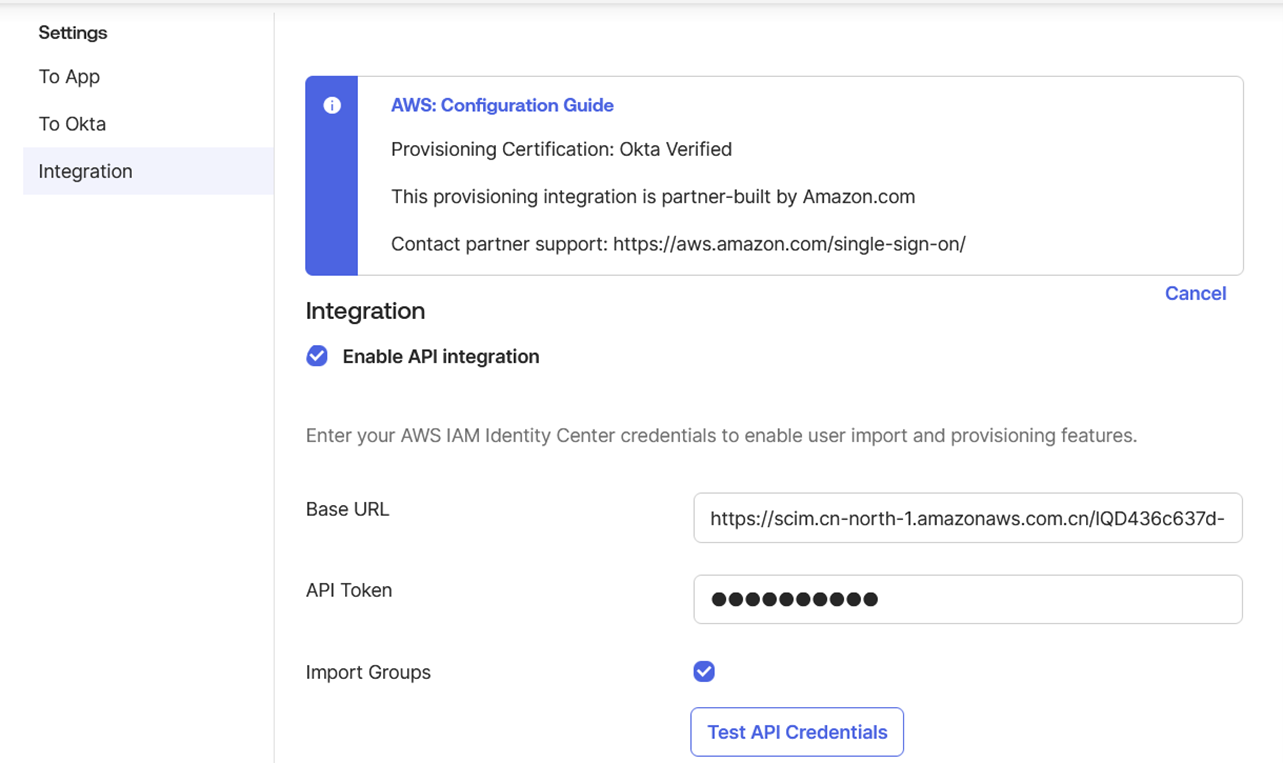Click Cancel to discard integration edits
Screen dimensions: 1283x763
coord(1195,293)
